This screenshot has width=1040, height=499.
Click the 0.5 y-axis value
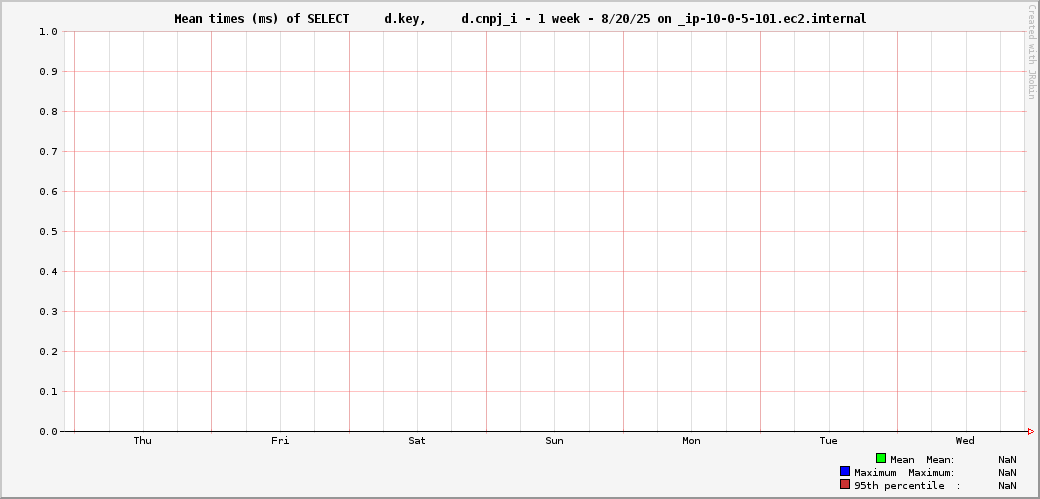(48, 232)
